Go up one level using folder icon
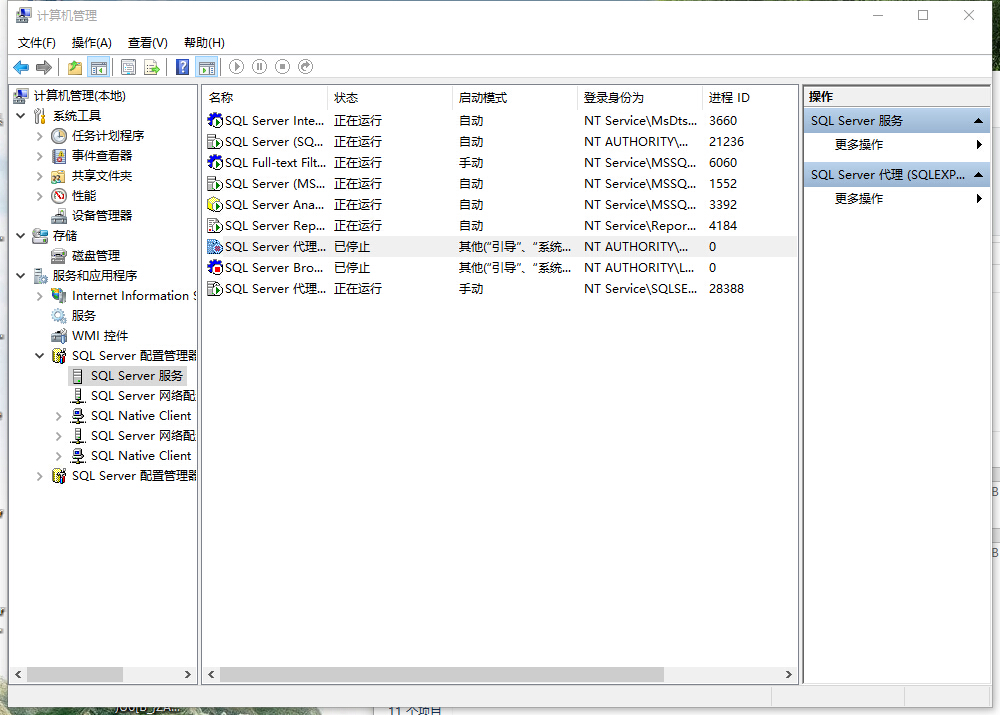Image resolution: width=1000 pixels, height=715 pixels. pyautogui.click(x=75, y=67)
